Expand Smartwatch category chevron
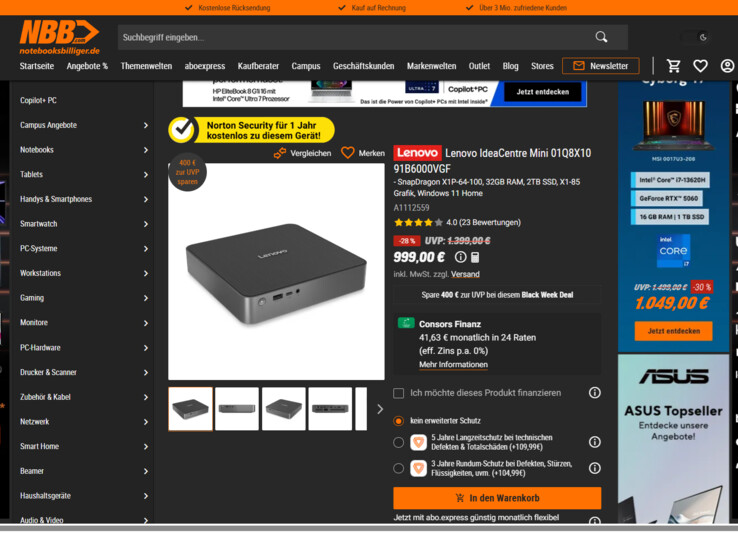The width and height of the screenshot is (738, 533). 145,224
